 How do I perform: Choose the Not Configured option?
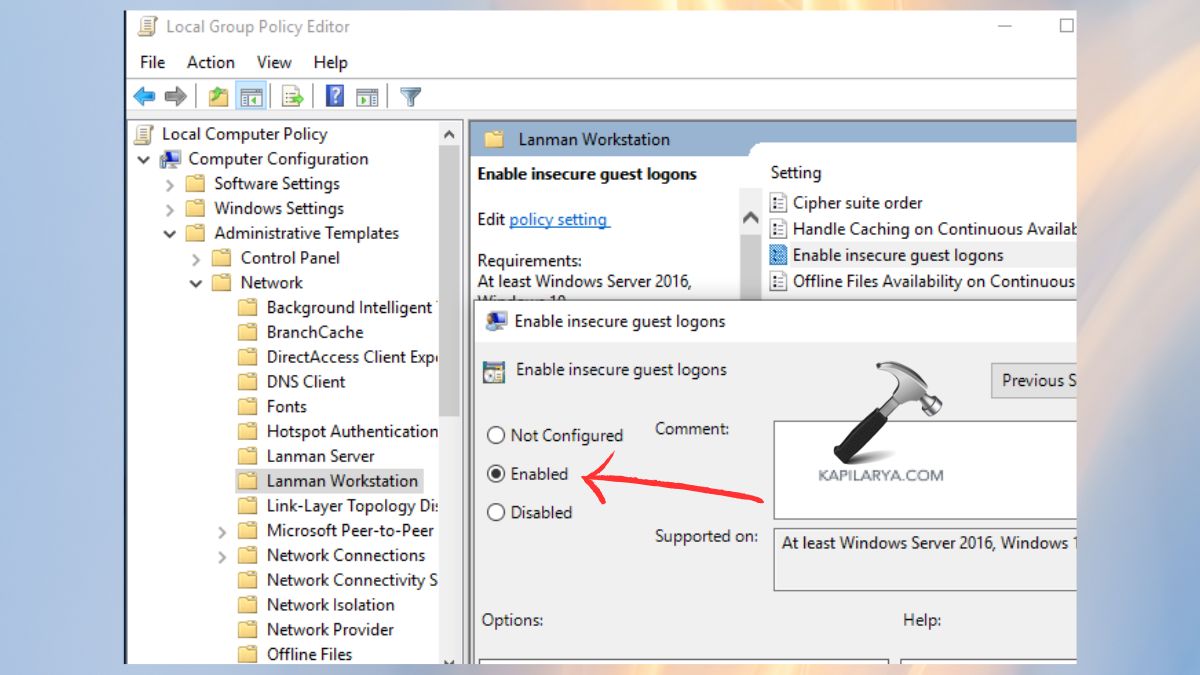tap(495, 435)
